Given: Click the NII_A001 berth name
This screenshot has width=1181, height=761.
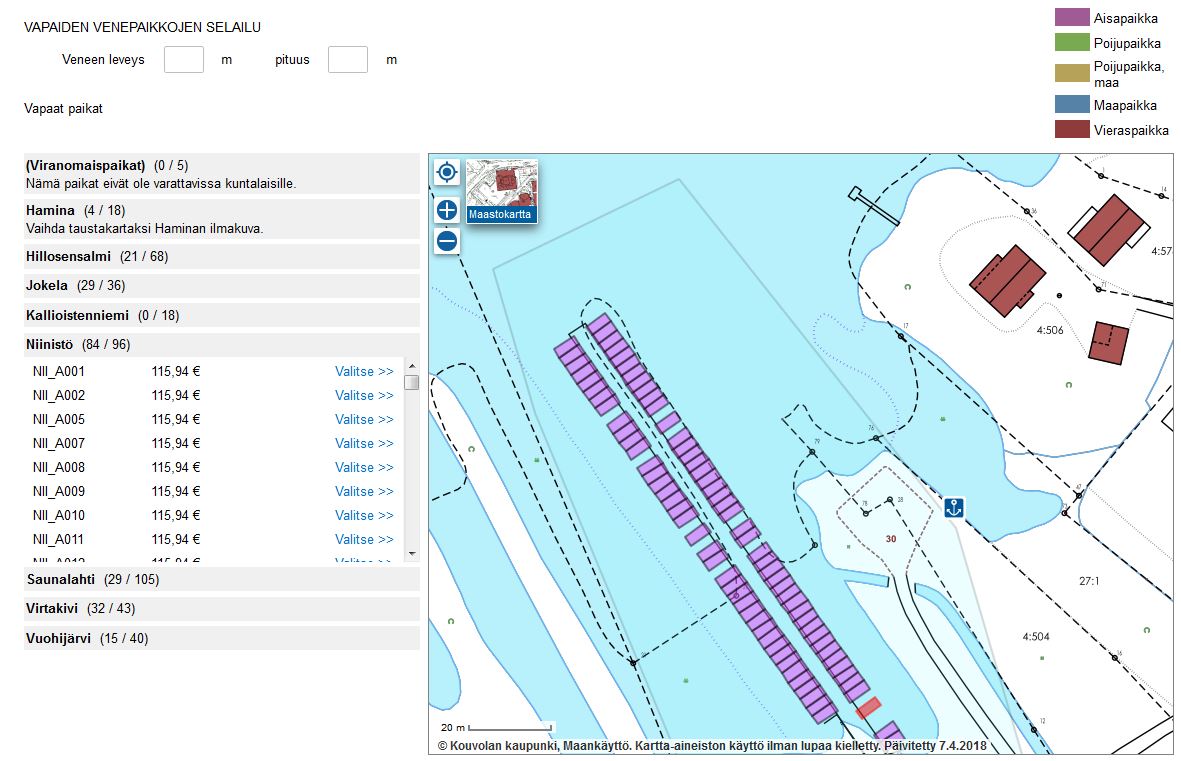Looking at the screenshot, I should point(59,371).
